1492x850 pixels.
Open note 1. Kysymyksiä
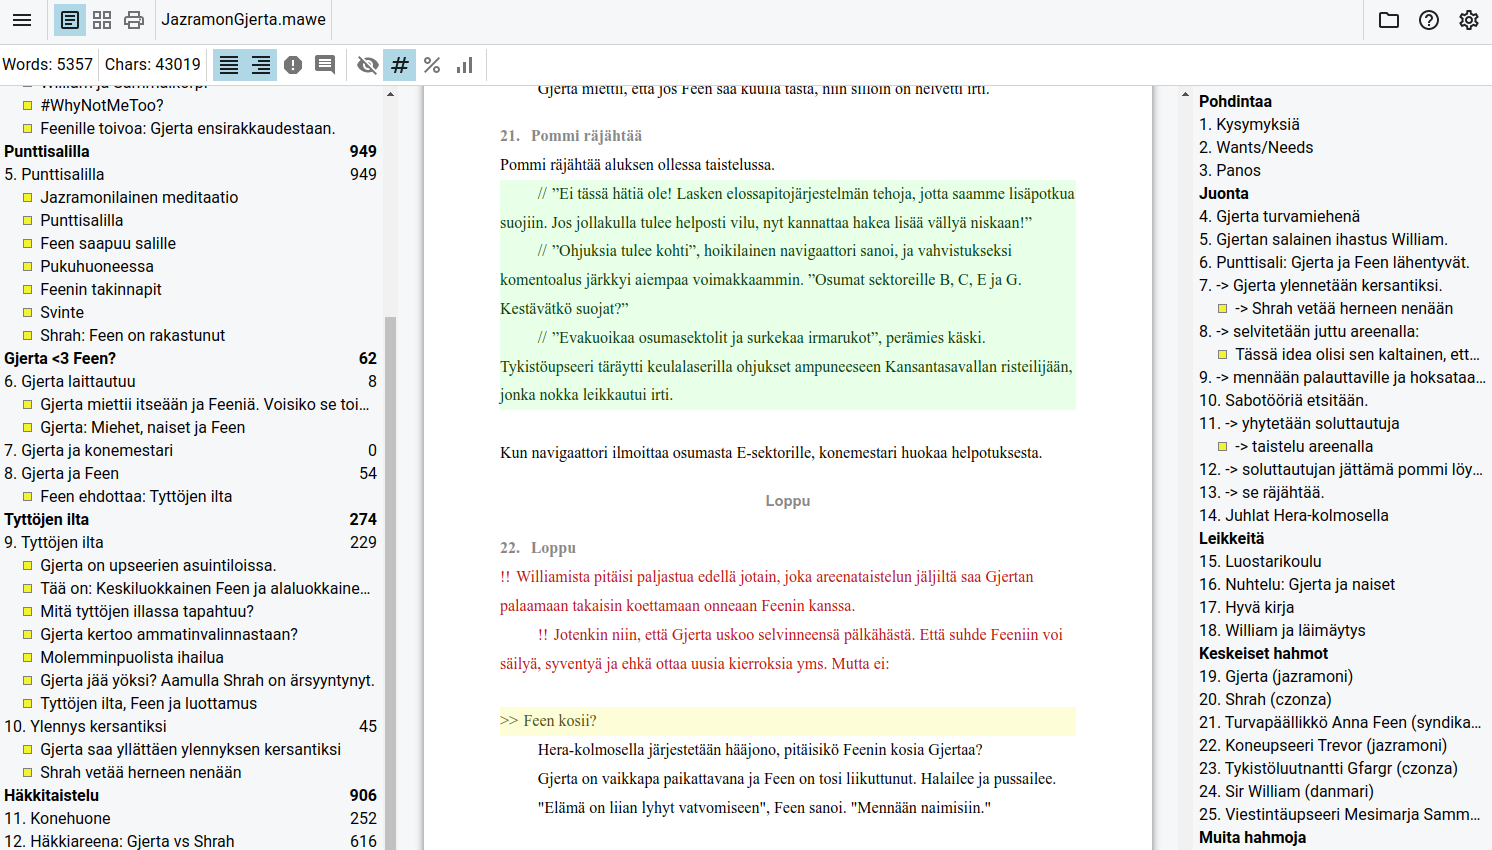tap(1249, 124)
